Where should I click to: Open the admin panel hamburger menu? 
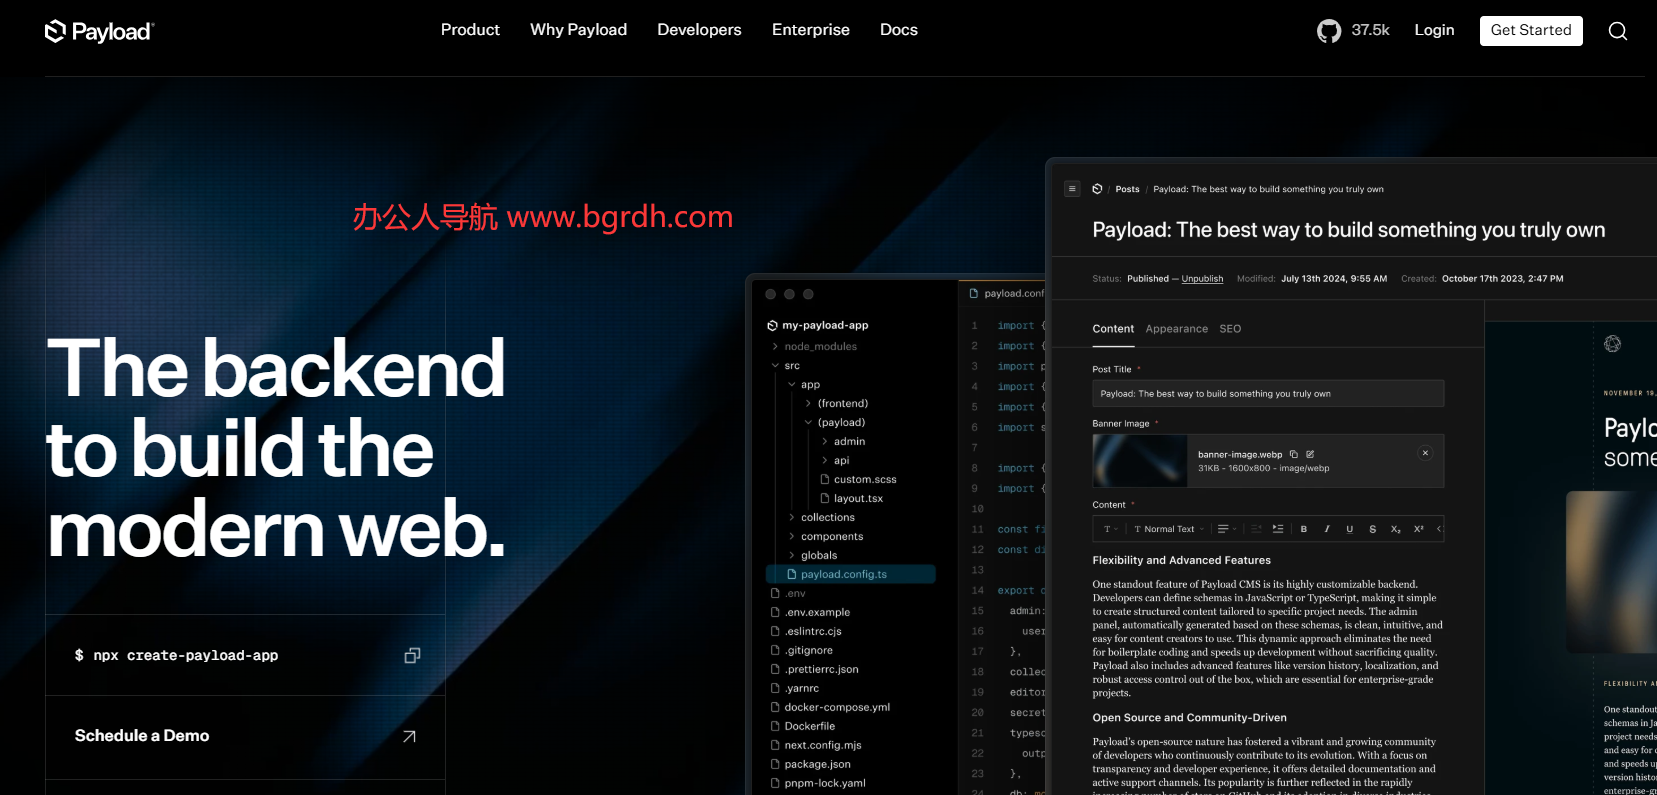tap(1072, 189)
